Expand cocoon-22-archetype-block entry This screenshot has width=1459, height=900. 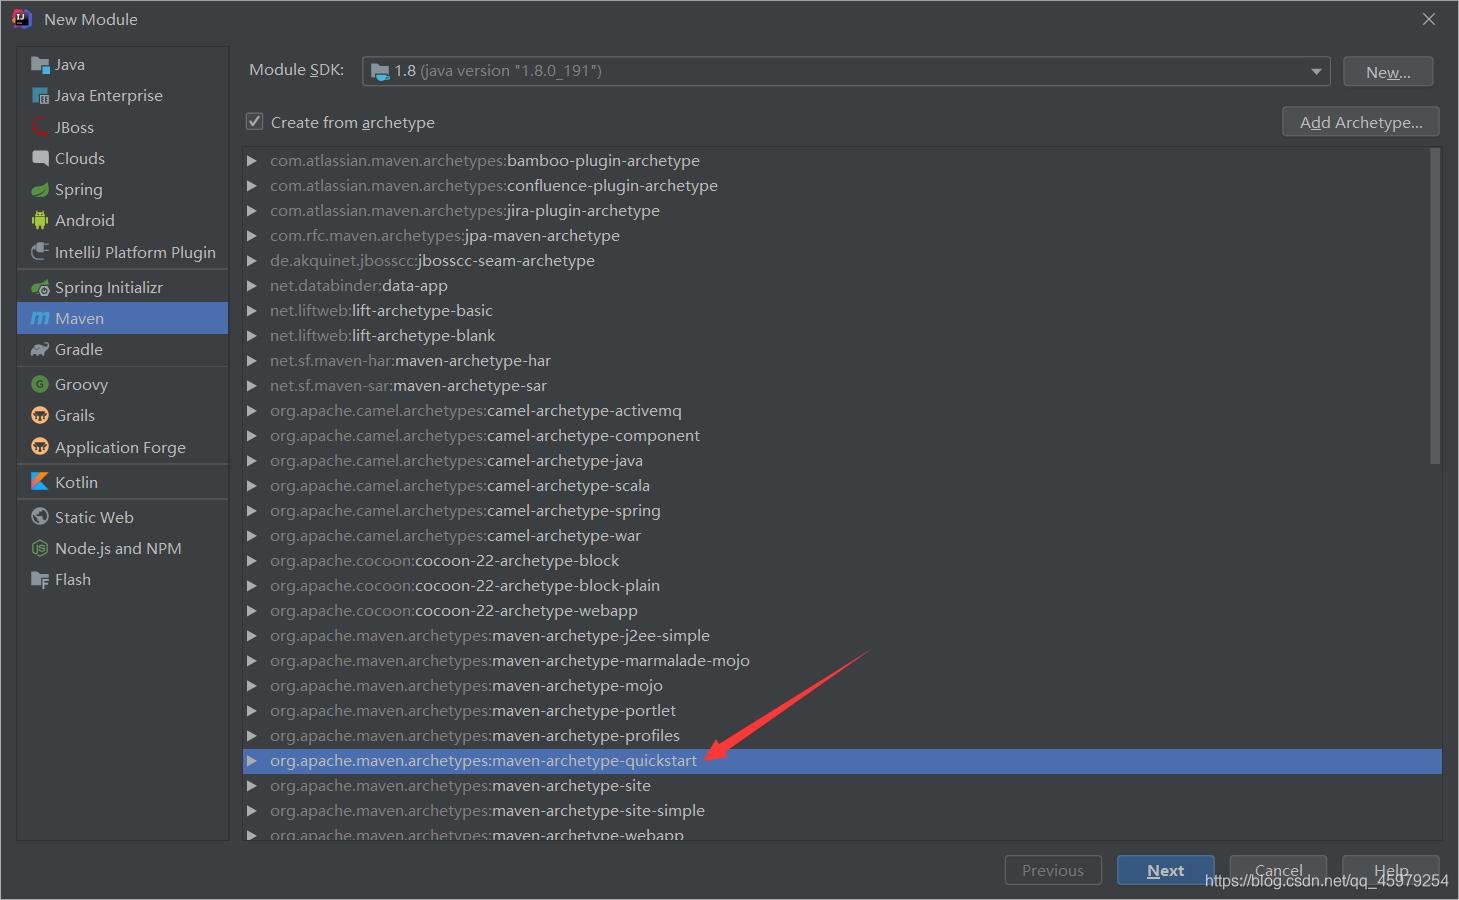252,561
